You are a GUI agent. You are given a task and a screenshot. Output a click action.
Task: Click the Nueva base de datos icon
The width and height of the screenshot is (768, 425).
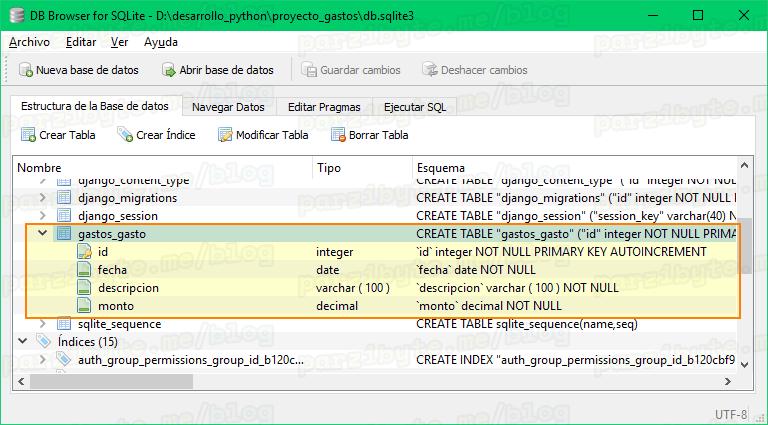click(25, 70)
